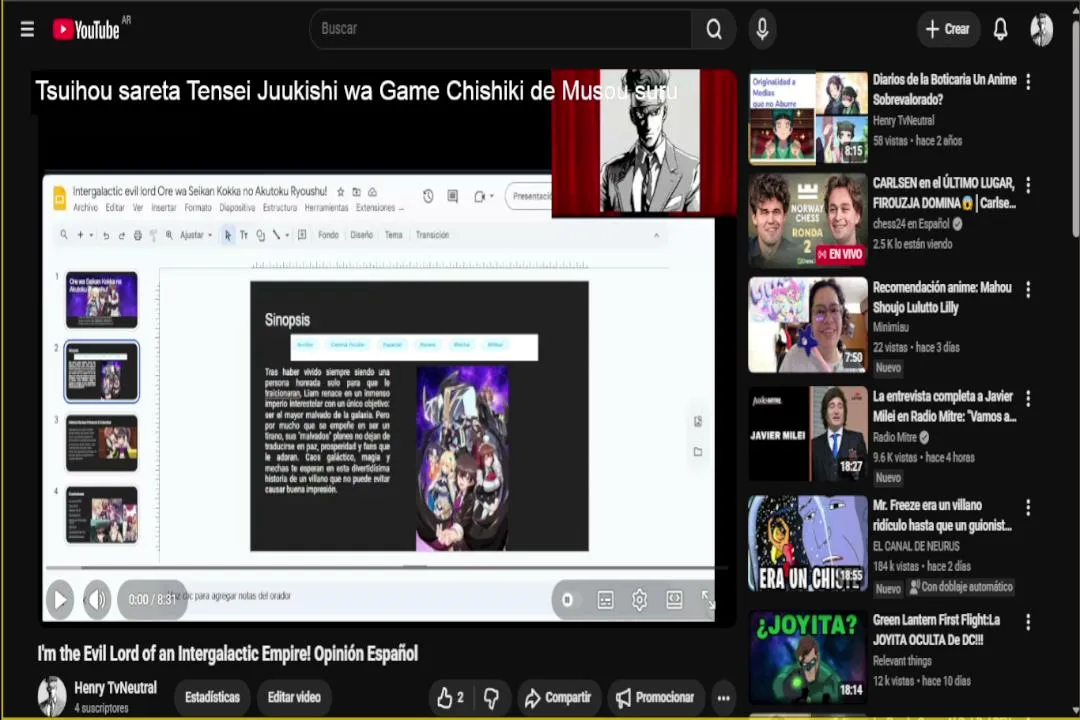Click 2.5 K lo están viendo text
Image resolution: width=1080 pixels, height=720 pixels.
coord(913,244)
